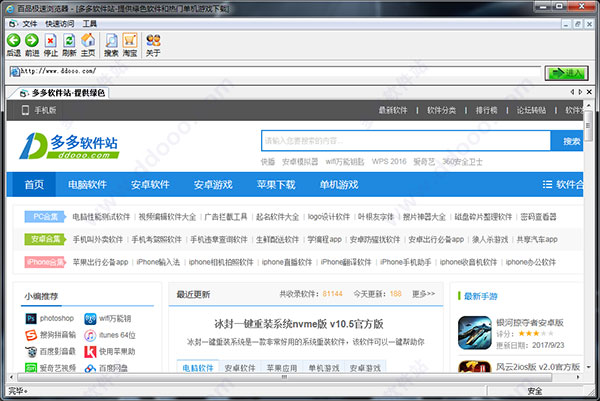The width and height of the screenshot is (600, 401).
Task: Open the Search (搜索) toolbar icon
Action: click(111, 41)
